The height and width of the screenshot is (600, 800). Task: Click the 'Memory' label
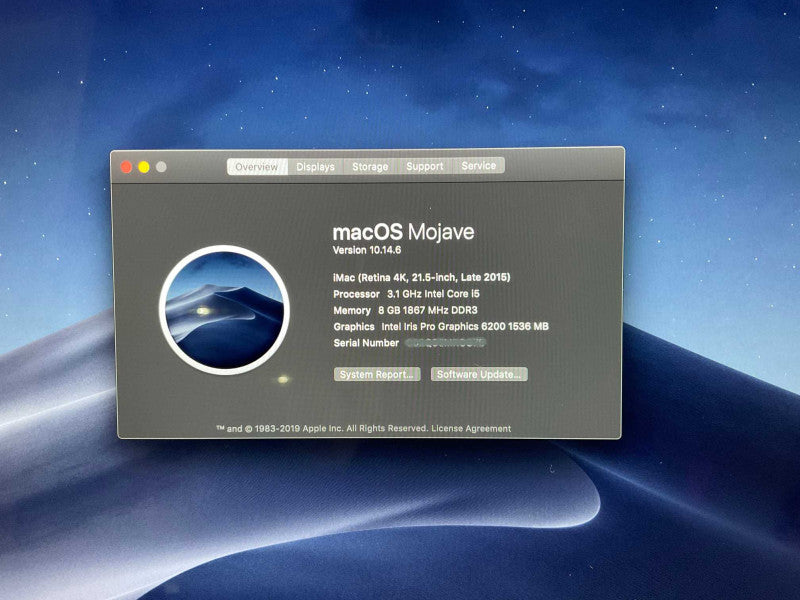coord(352,311)
